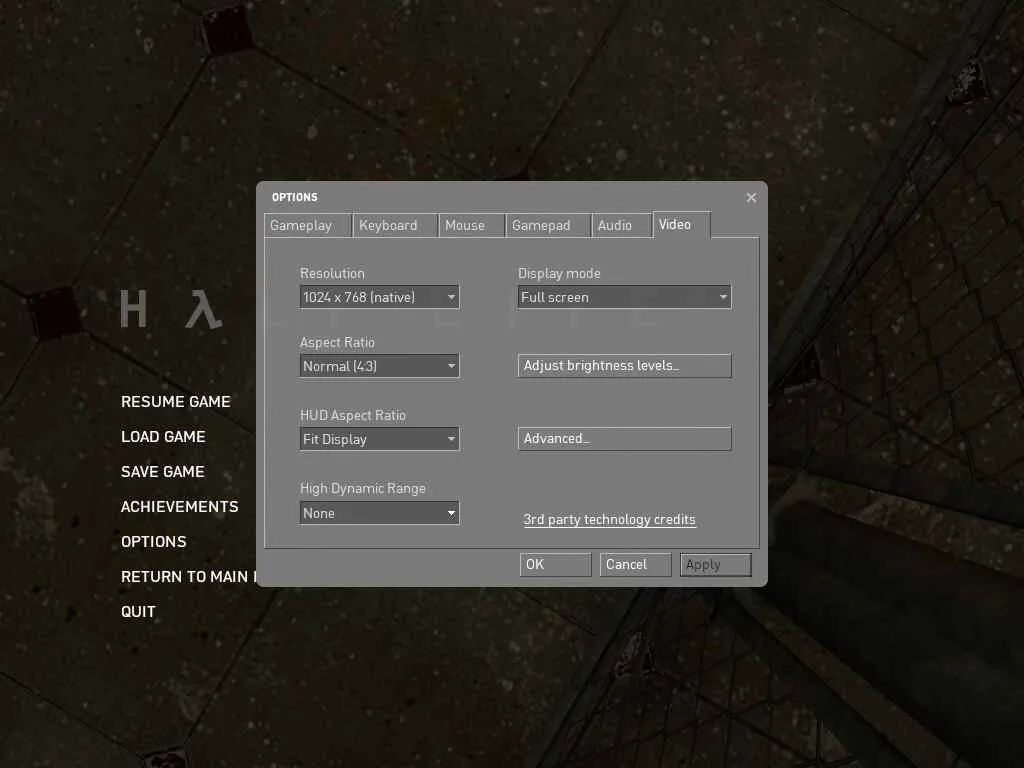
Task: Switch to the Gameplay tab
Action: 308,225
